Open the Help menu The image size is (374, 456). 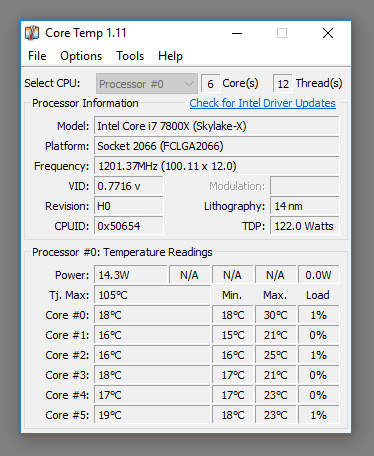coord(170,56)
